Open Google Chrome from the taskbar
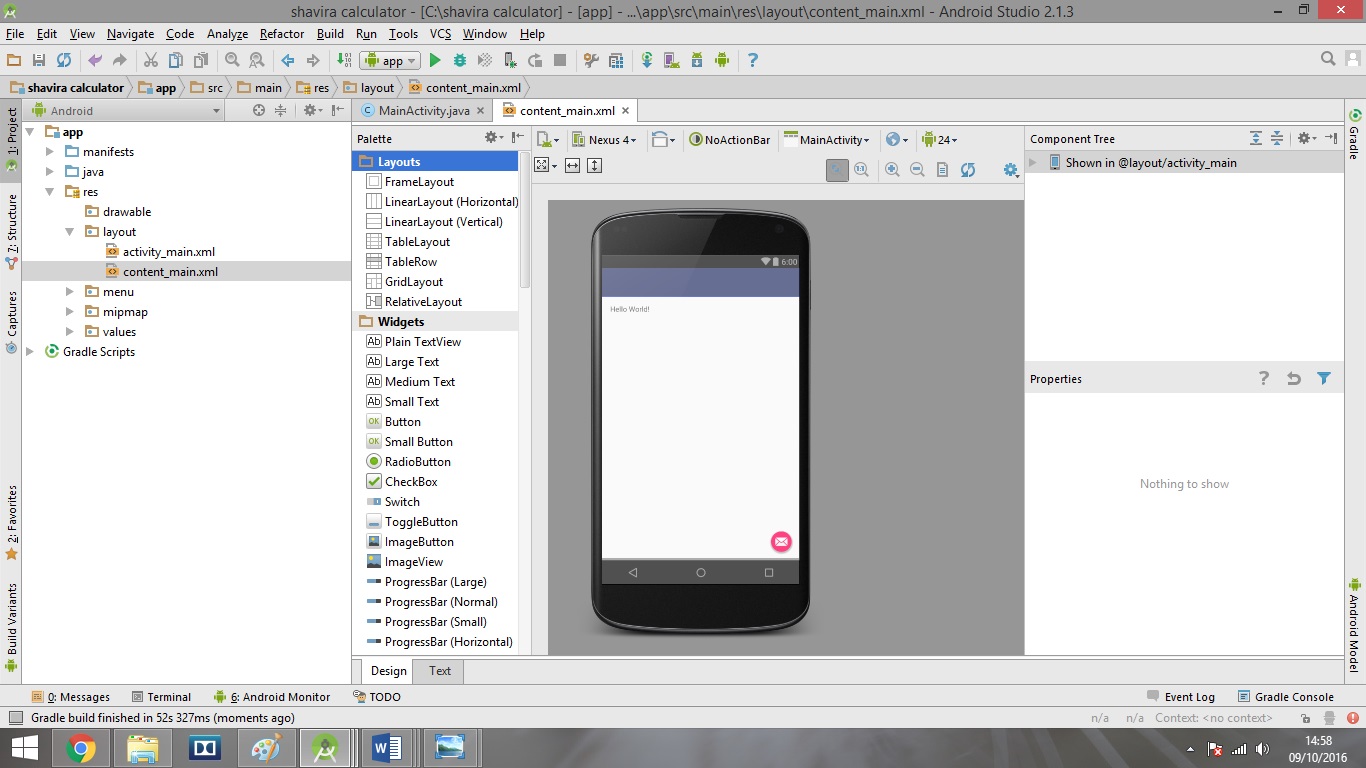The image size is (1366, 768). [81, 747]
